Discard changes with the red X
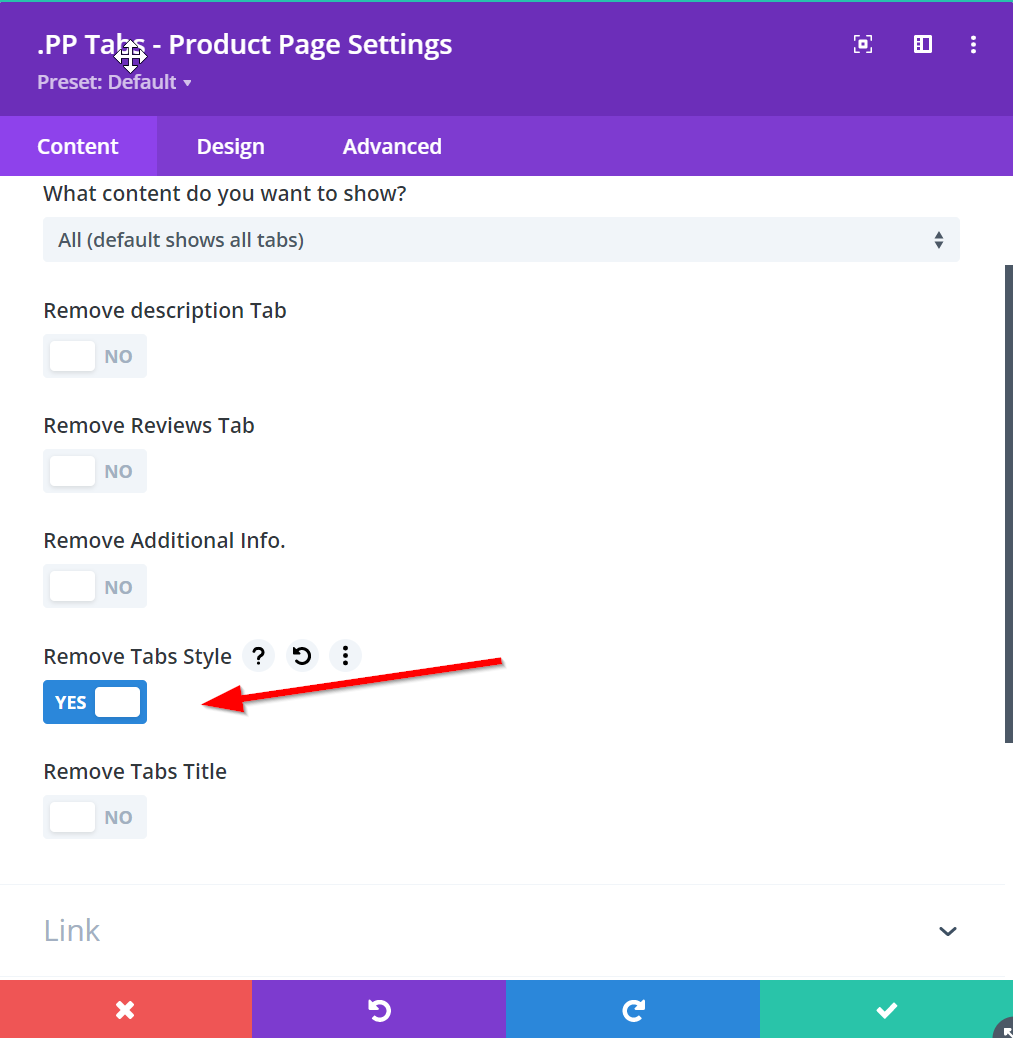 [x=125, y=1010]
